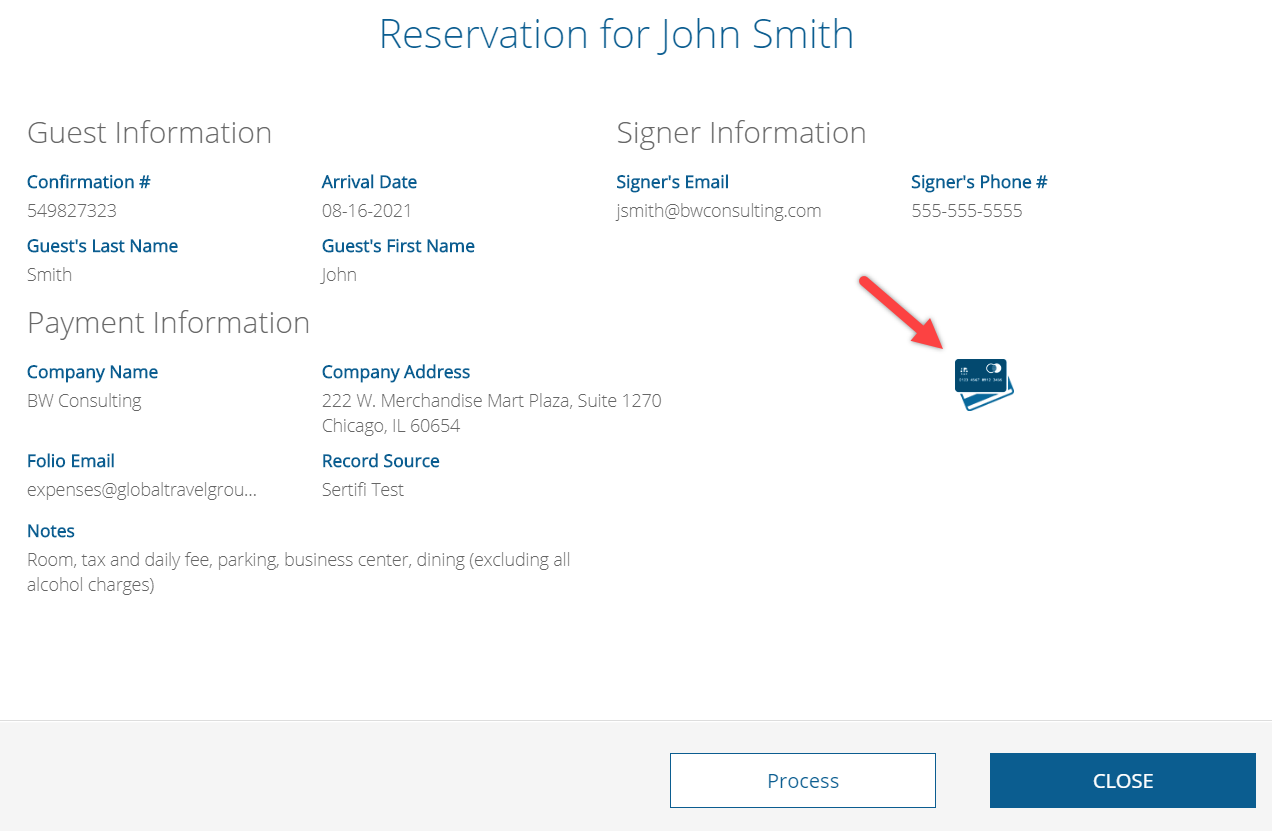Screen dimensions: 1272x831
Task: Select the Merchandise Mart Plaza address line
Action: (492, 401)
